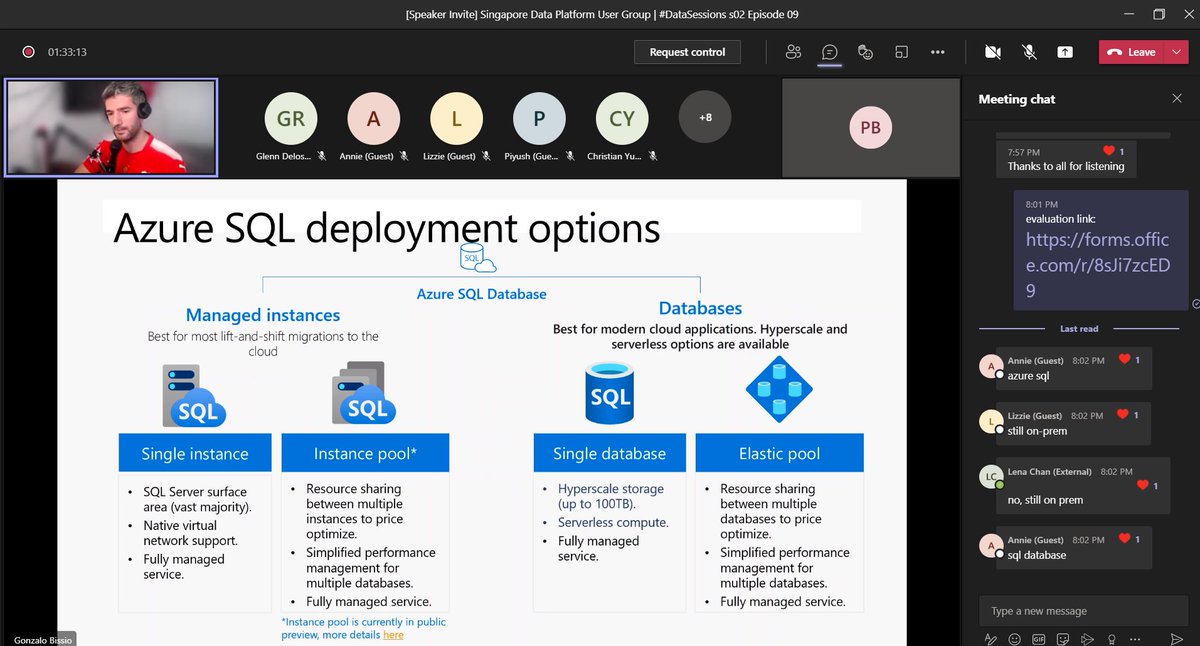Request control of the shared screen
Screen dimensions: 1200x646
tap(687, 52)
